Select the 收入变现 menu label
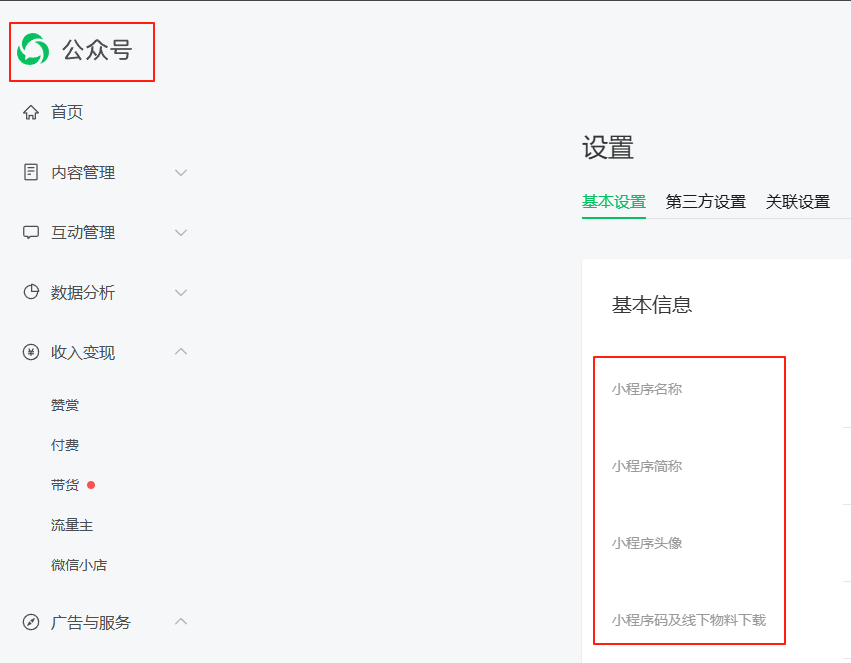The image size is (851, 663). (83, 352)
